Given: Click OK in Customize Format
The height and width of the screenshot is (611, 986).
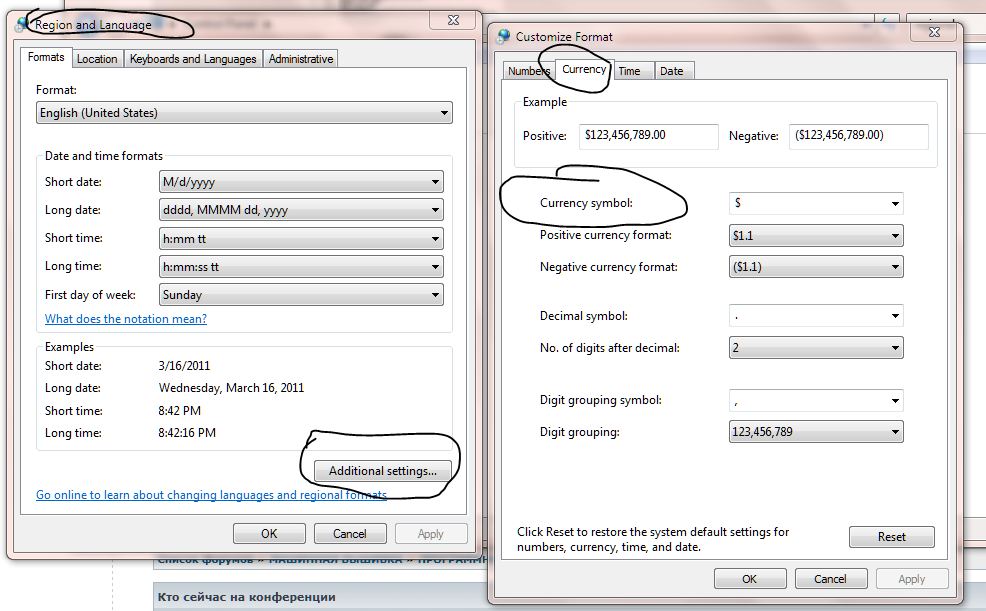Looking at the screenshot, I should pos(750,579).
